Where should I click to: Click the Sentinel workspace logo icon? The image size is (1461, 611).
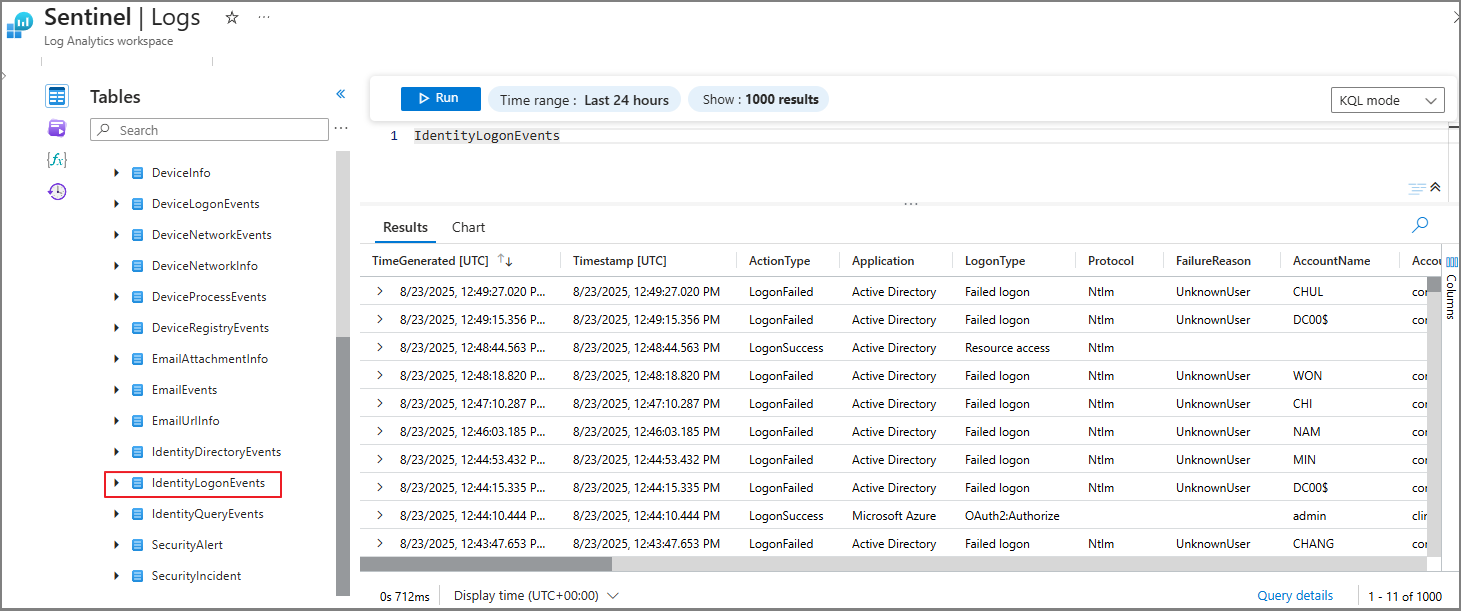20,24
